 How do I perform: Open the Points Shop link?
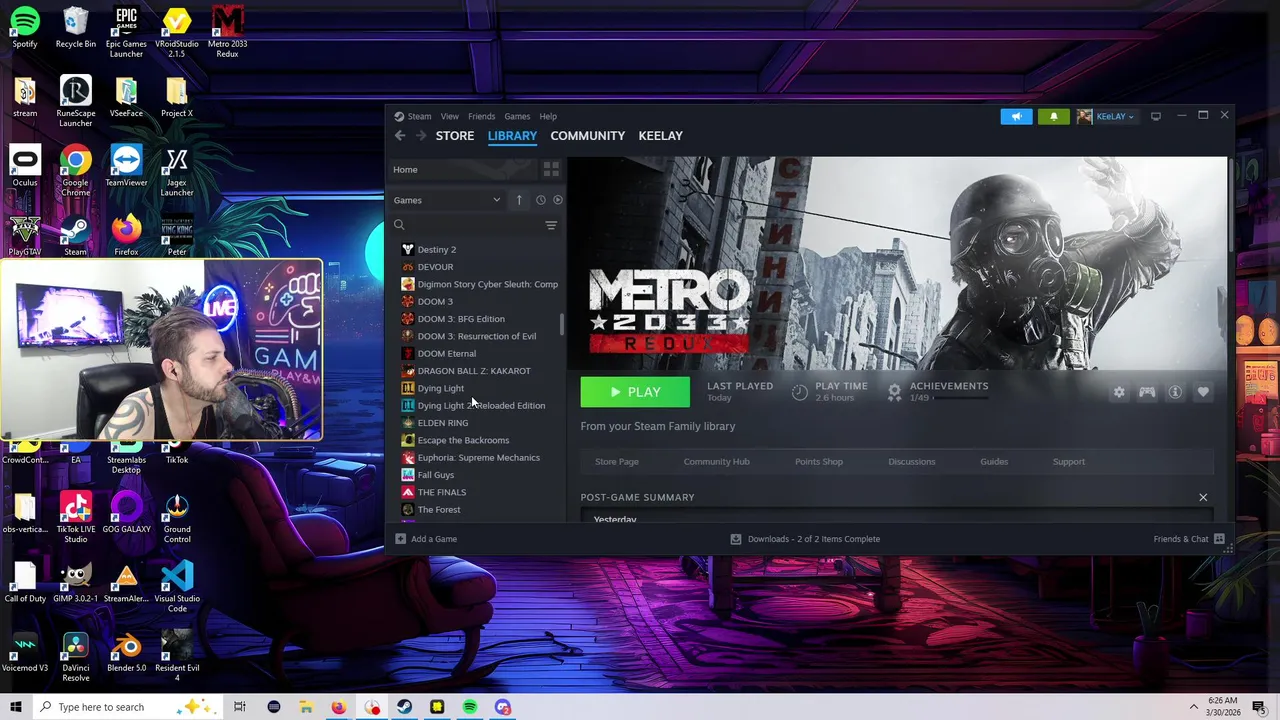pyautogui.click(x=819, y=462)
